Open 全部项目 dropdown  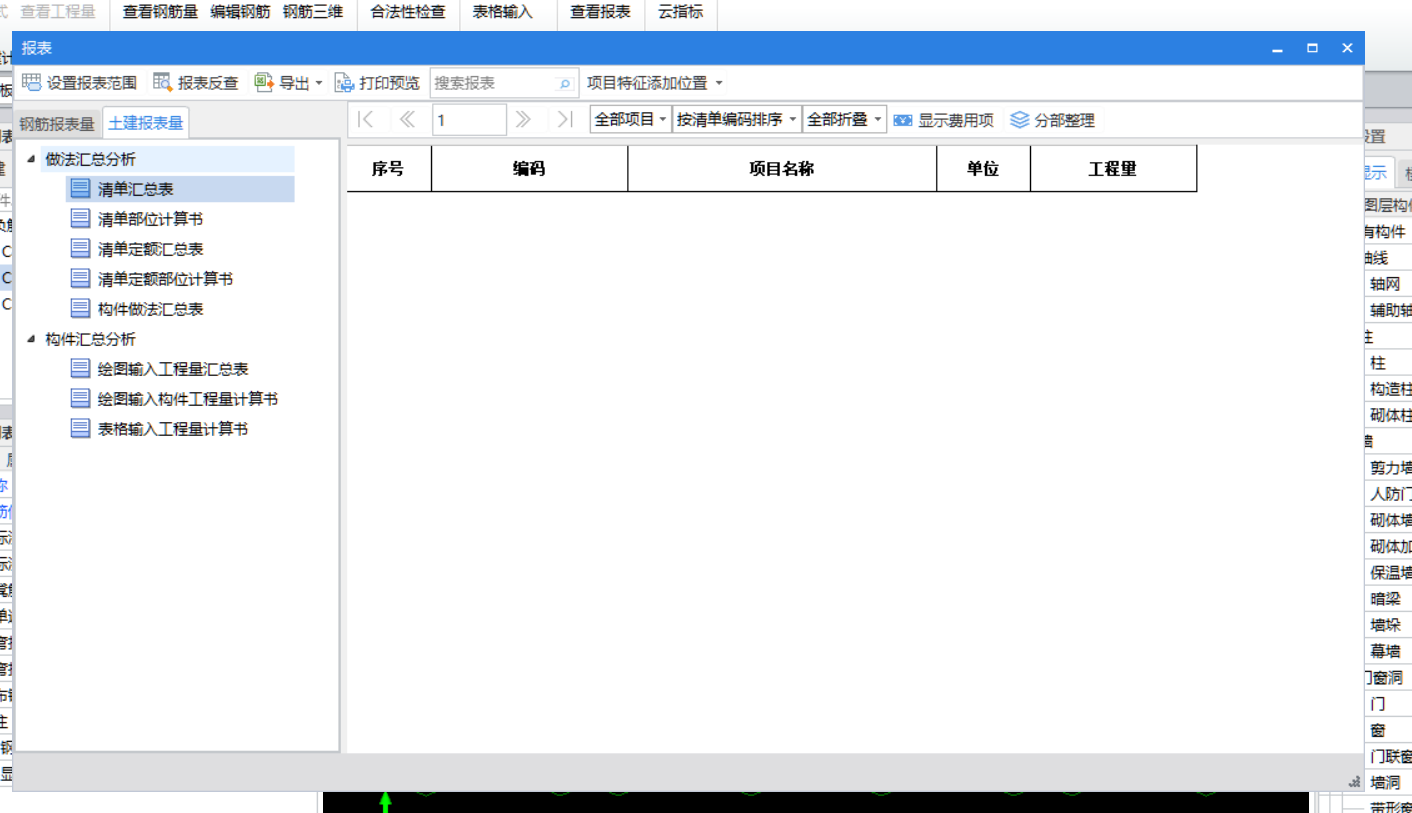pos(631,120)
